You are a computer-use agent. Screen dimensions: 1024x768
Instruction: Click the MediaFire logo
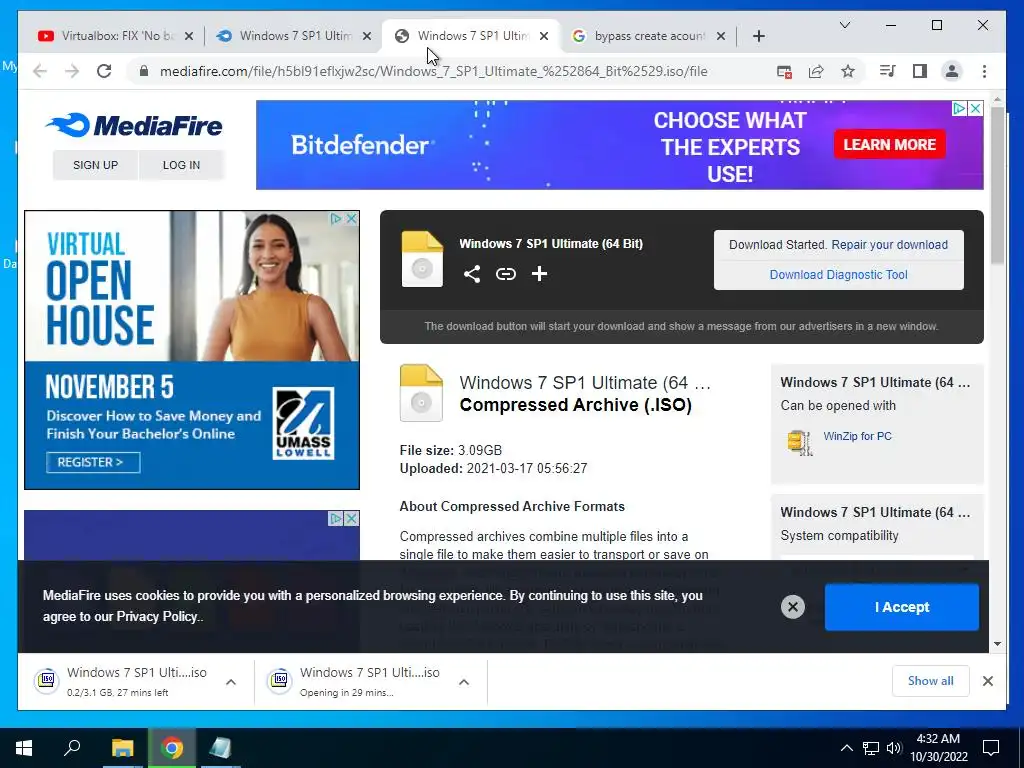[135, 125]
